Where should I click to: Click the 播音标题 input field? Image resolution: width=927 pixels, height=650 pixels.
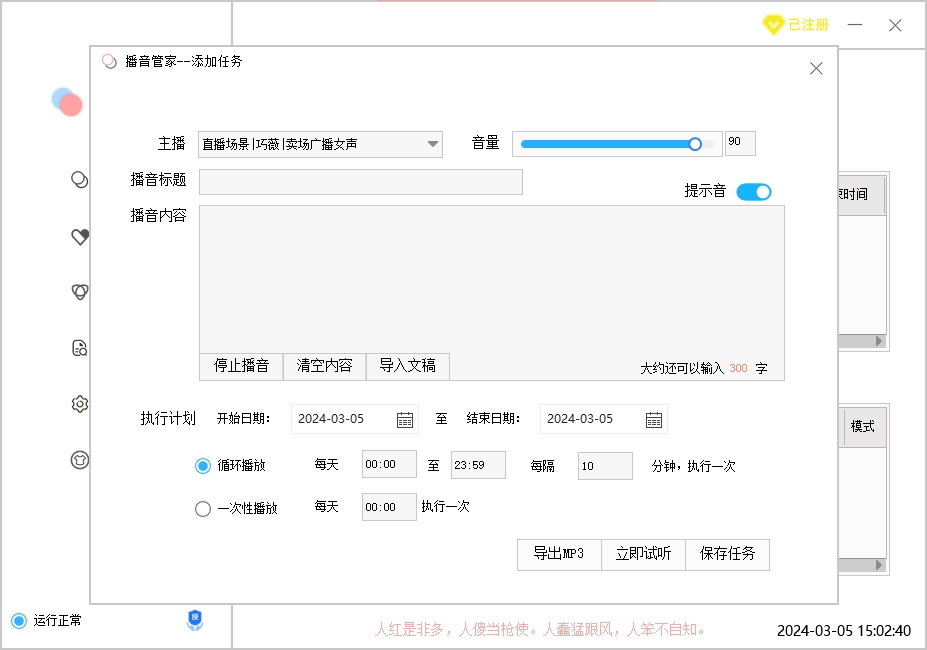pyautogui.click(x=361, y=182)
